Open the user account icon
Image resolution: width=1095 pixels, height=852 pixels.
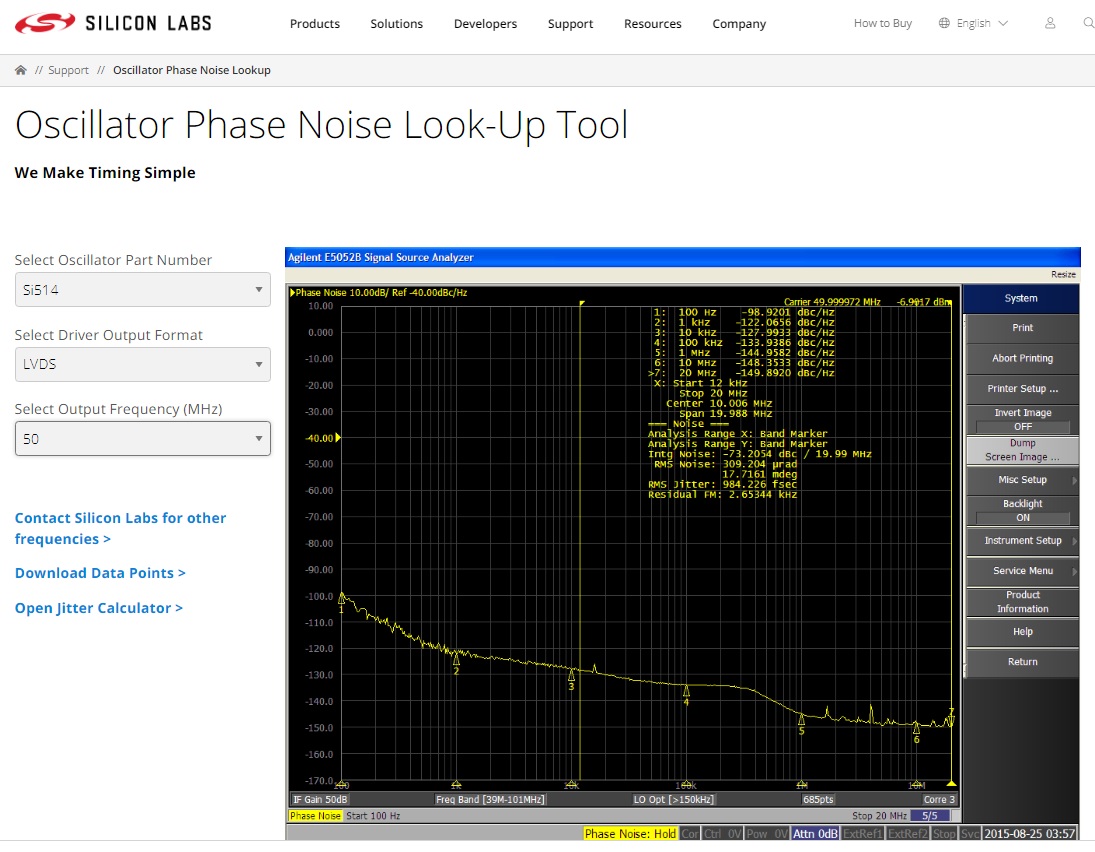1050,23
